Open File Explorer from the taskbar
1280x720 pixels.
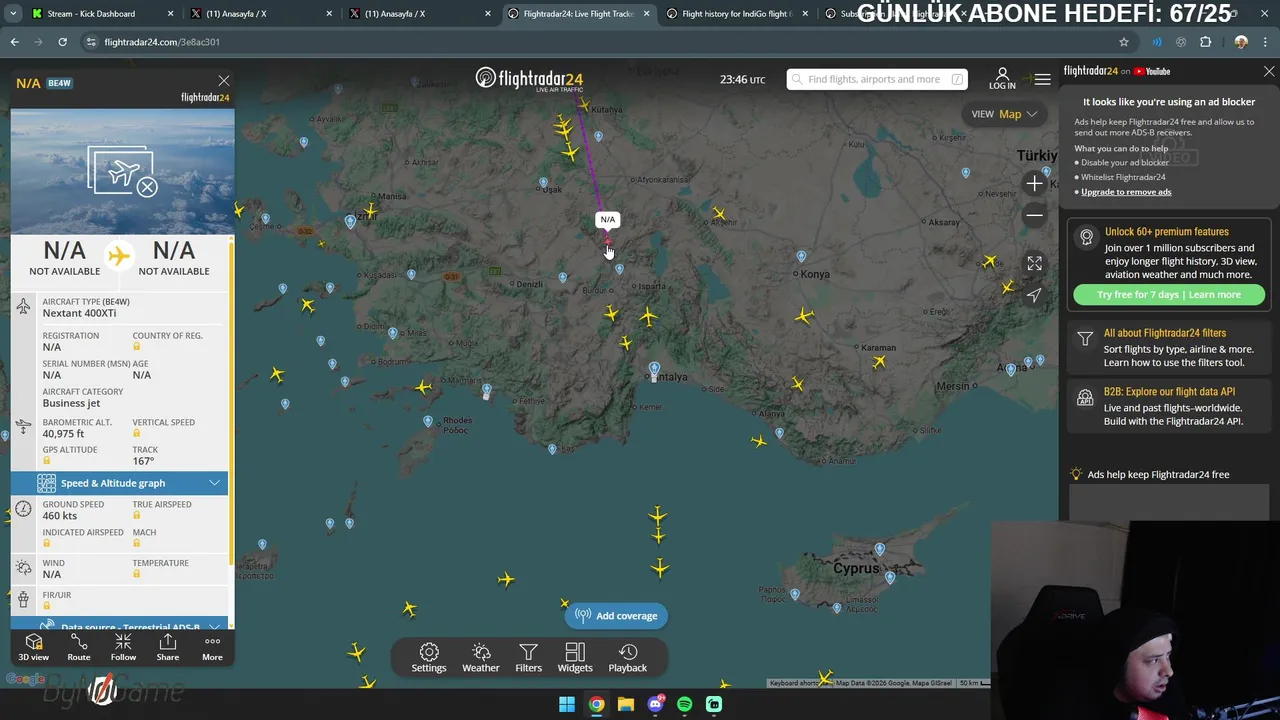(626, 704)
